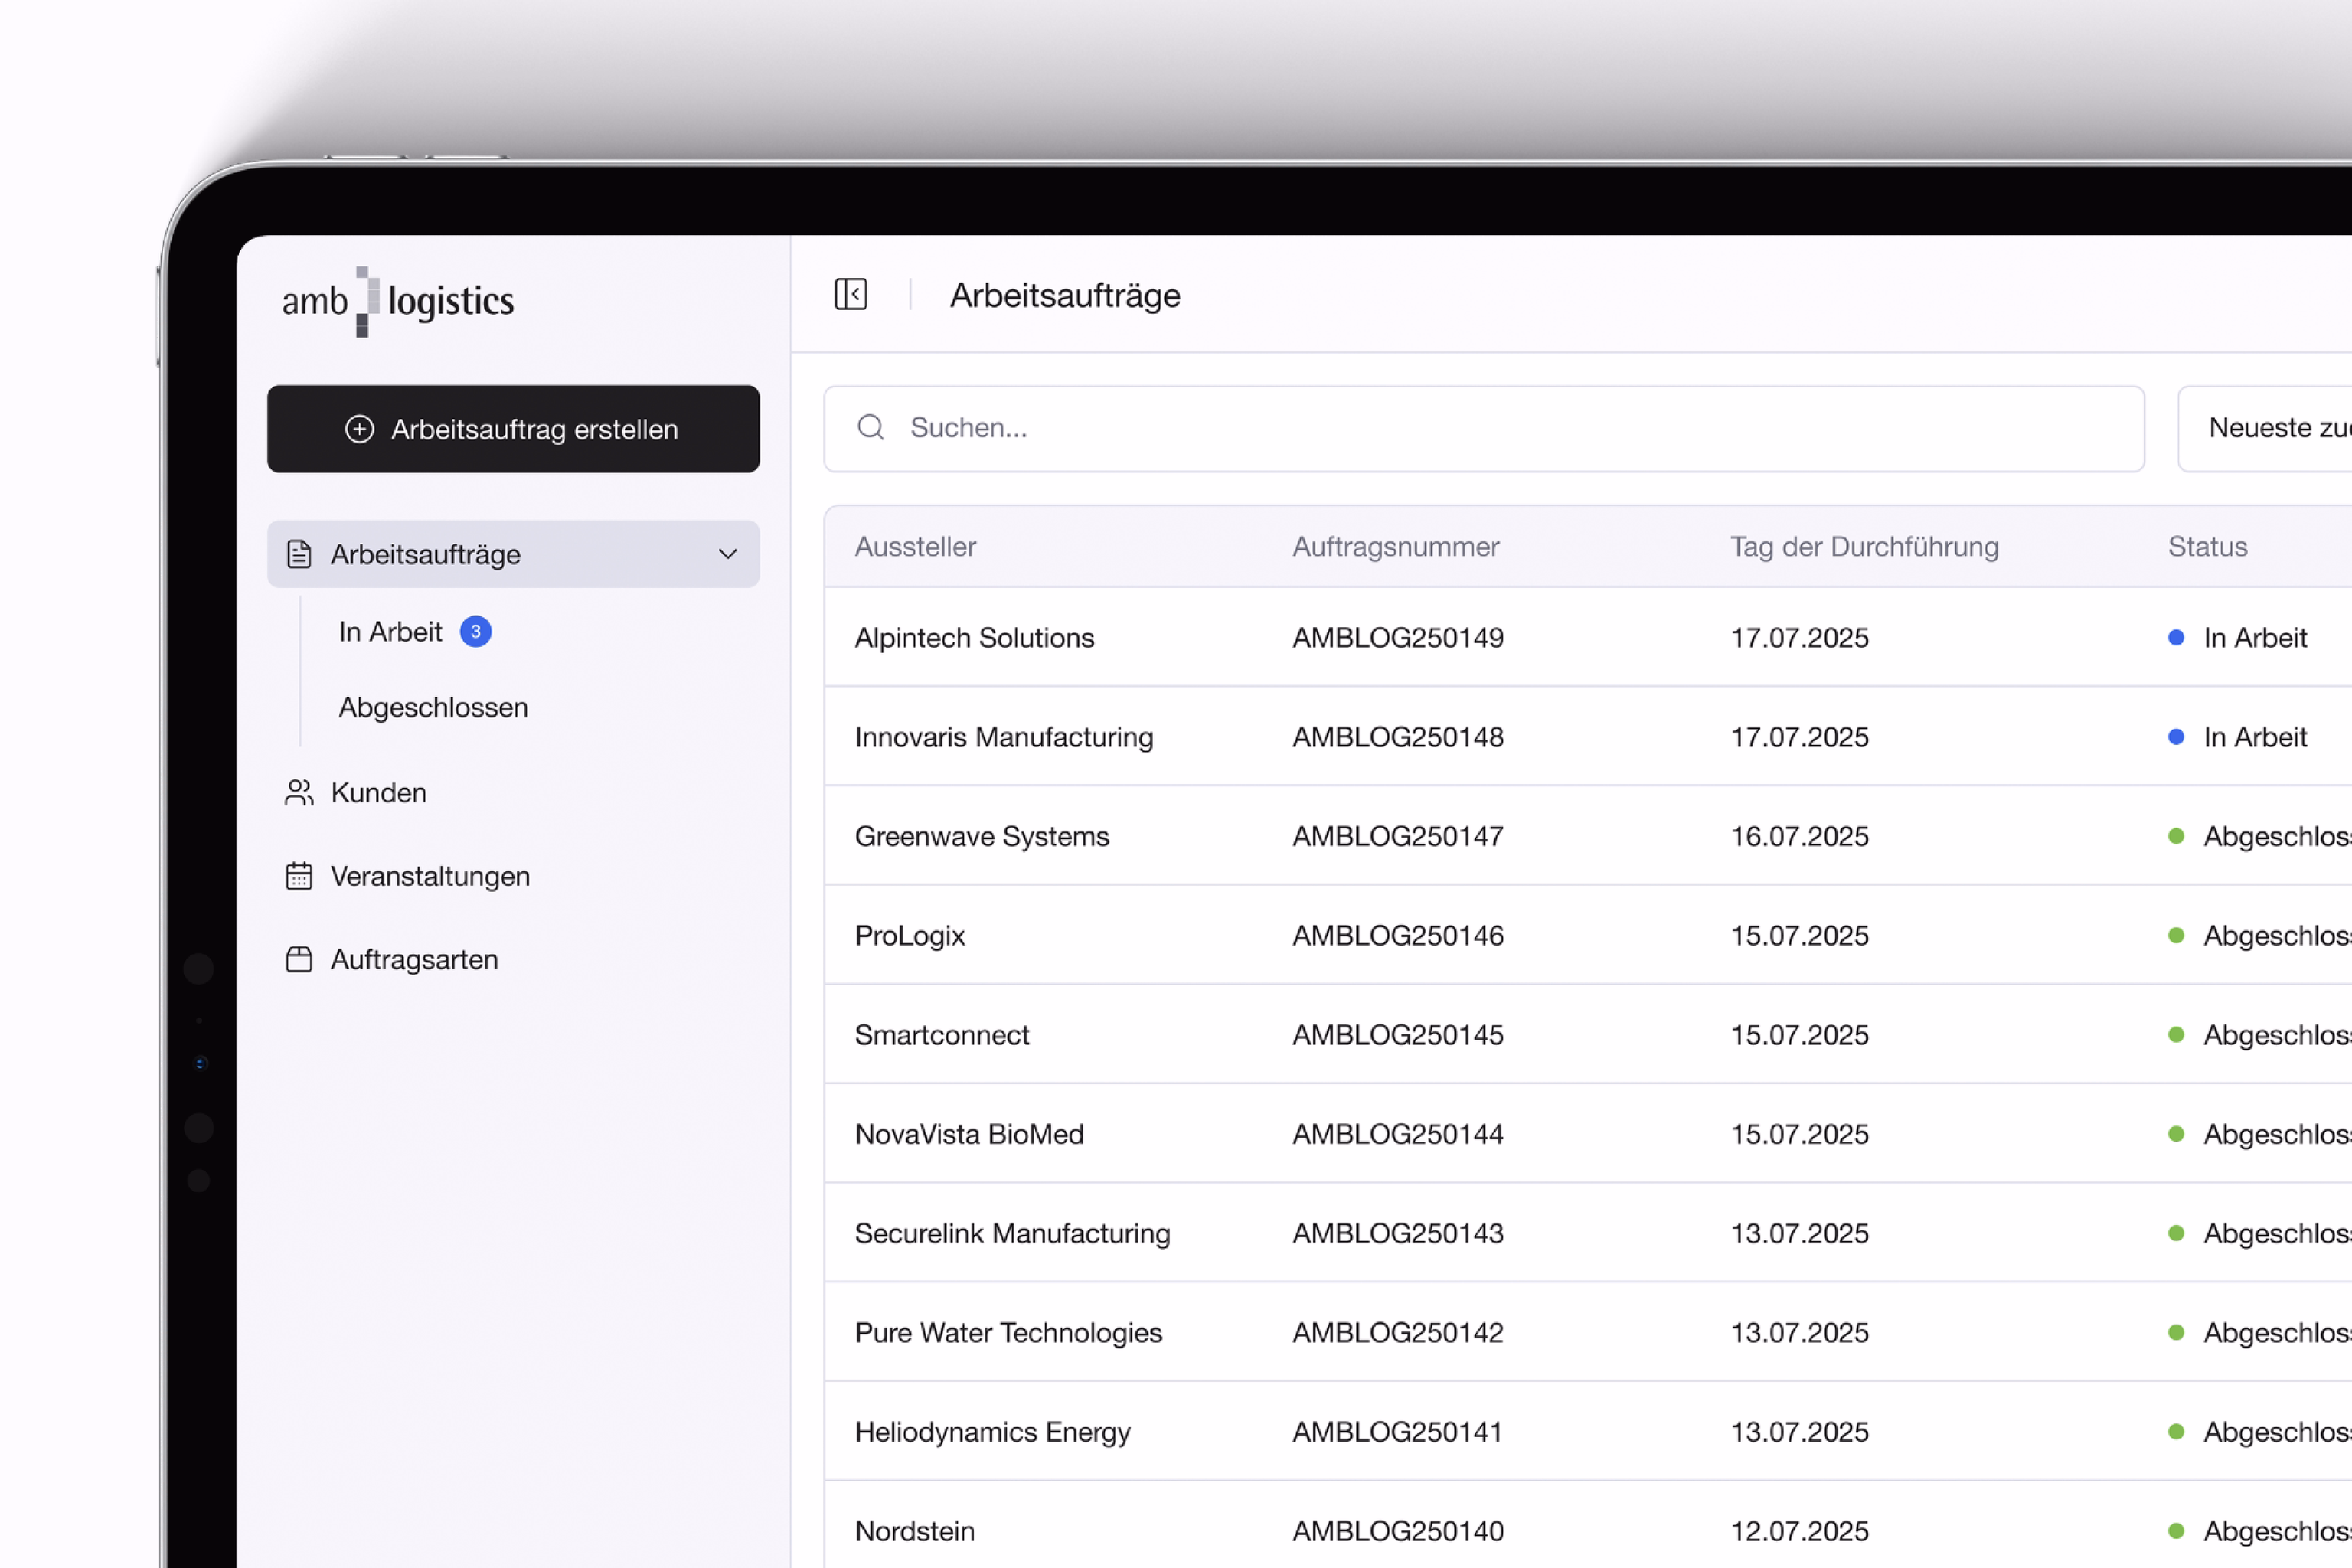Click the magnifier icon in the search field

click(x=871, y=428)
